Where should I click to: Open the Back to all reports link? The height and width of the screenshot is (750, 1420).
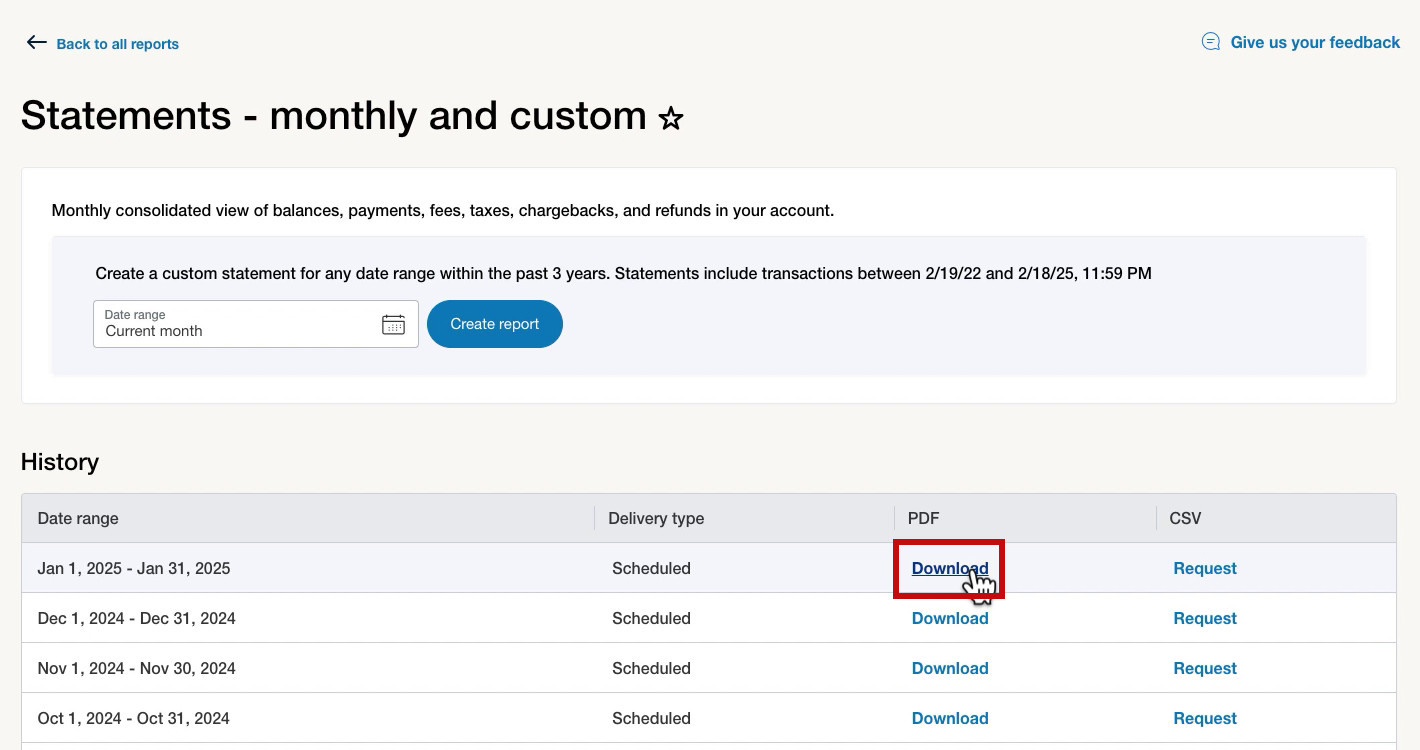click(117, 44)
